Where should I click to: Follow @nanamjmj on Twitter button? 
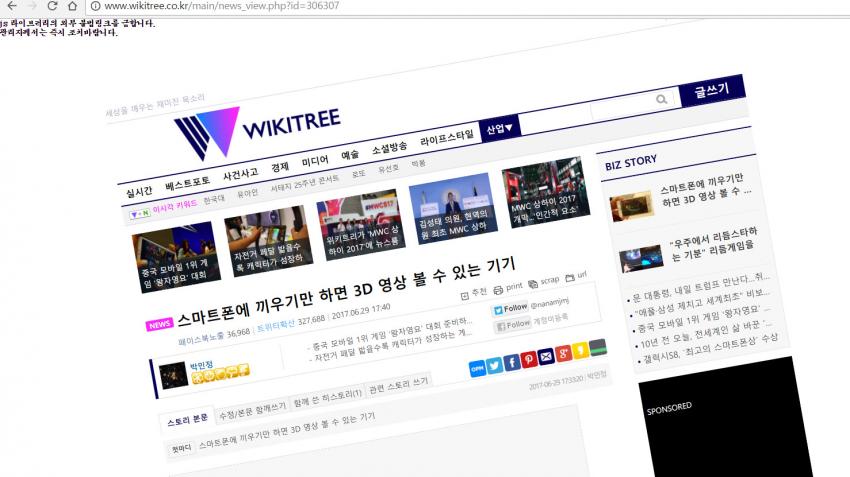click(510, 309)
